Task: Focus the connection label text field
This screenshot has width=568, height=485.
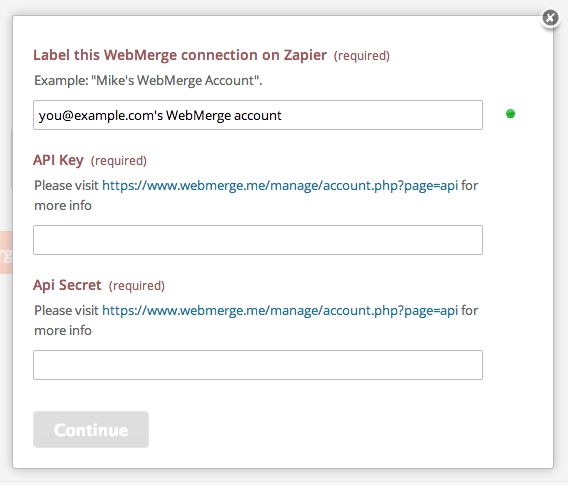Action: (x=258, y=115)
